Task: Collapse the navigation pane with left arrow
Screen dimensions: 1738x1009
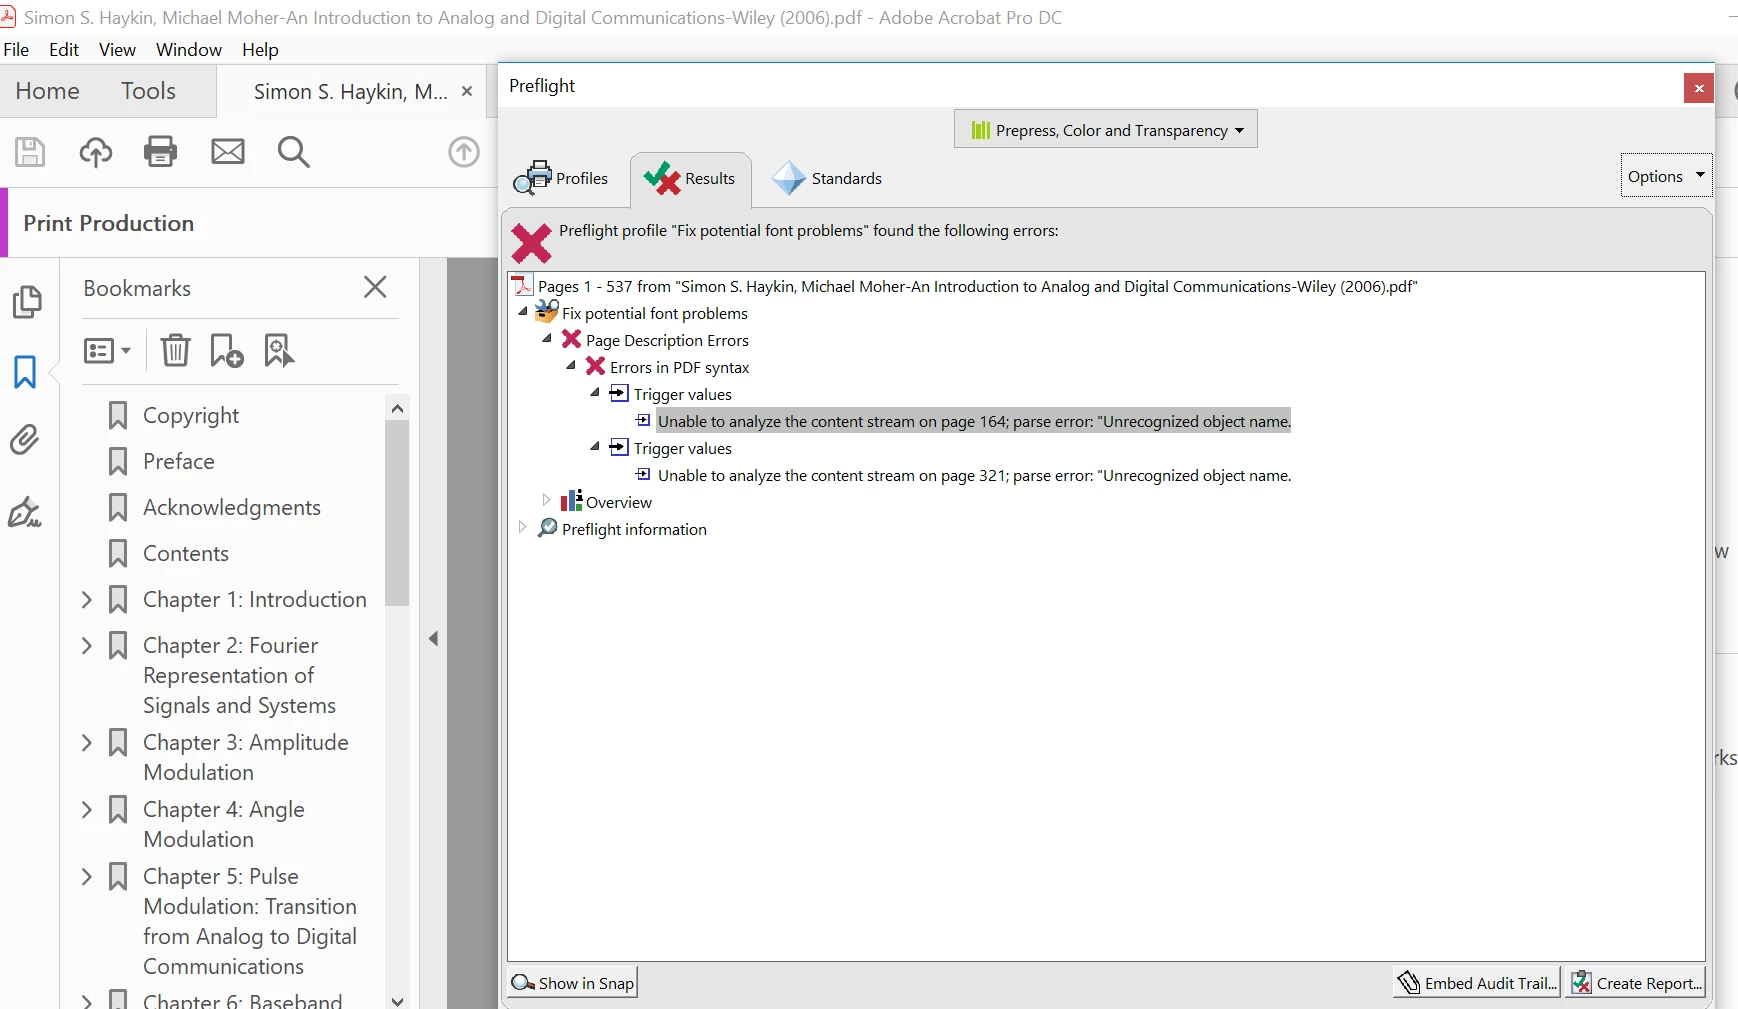Action: [433, 638]
